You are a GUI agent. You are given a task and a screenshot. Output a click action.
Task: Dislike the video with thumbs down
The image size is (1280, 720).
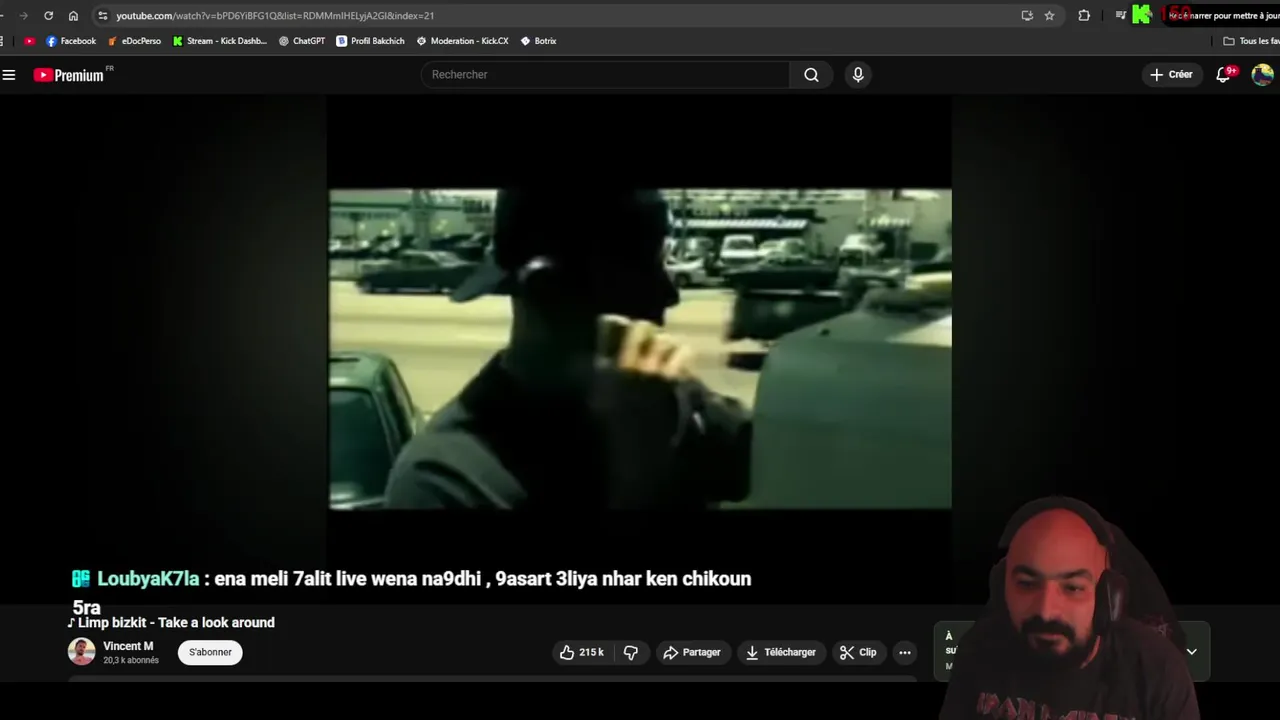631,652
